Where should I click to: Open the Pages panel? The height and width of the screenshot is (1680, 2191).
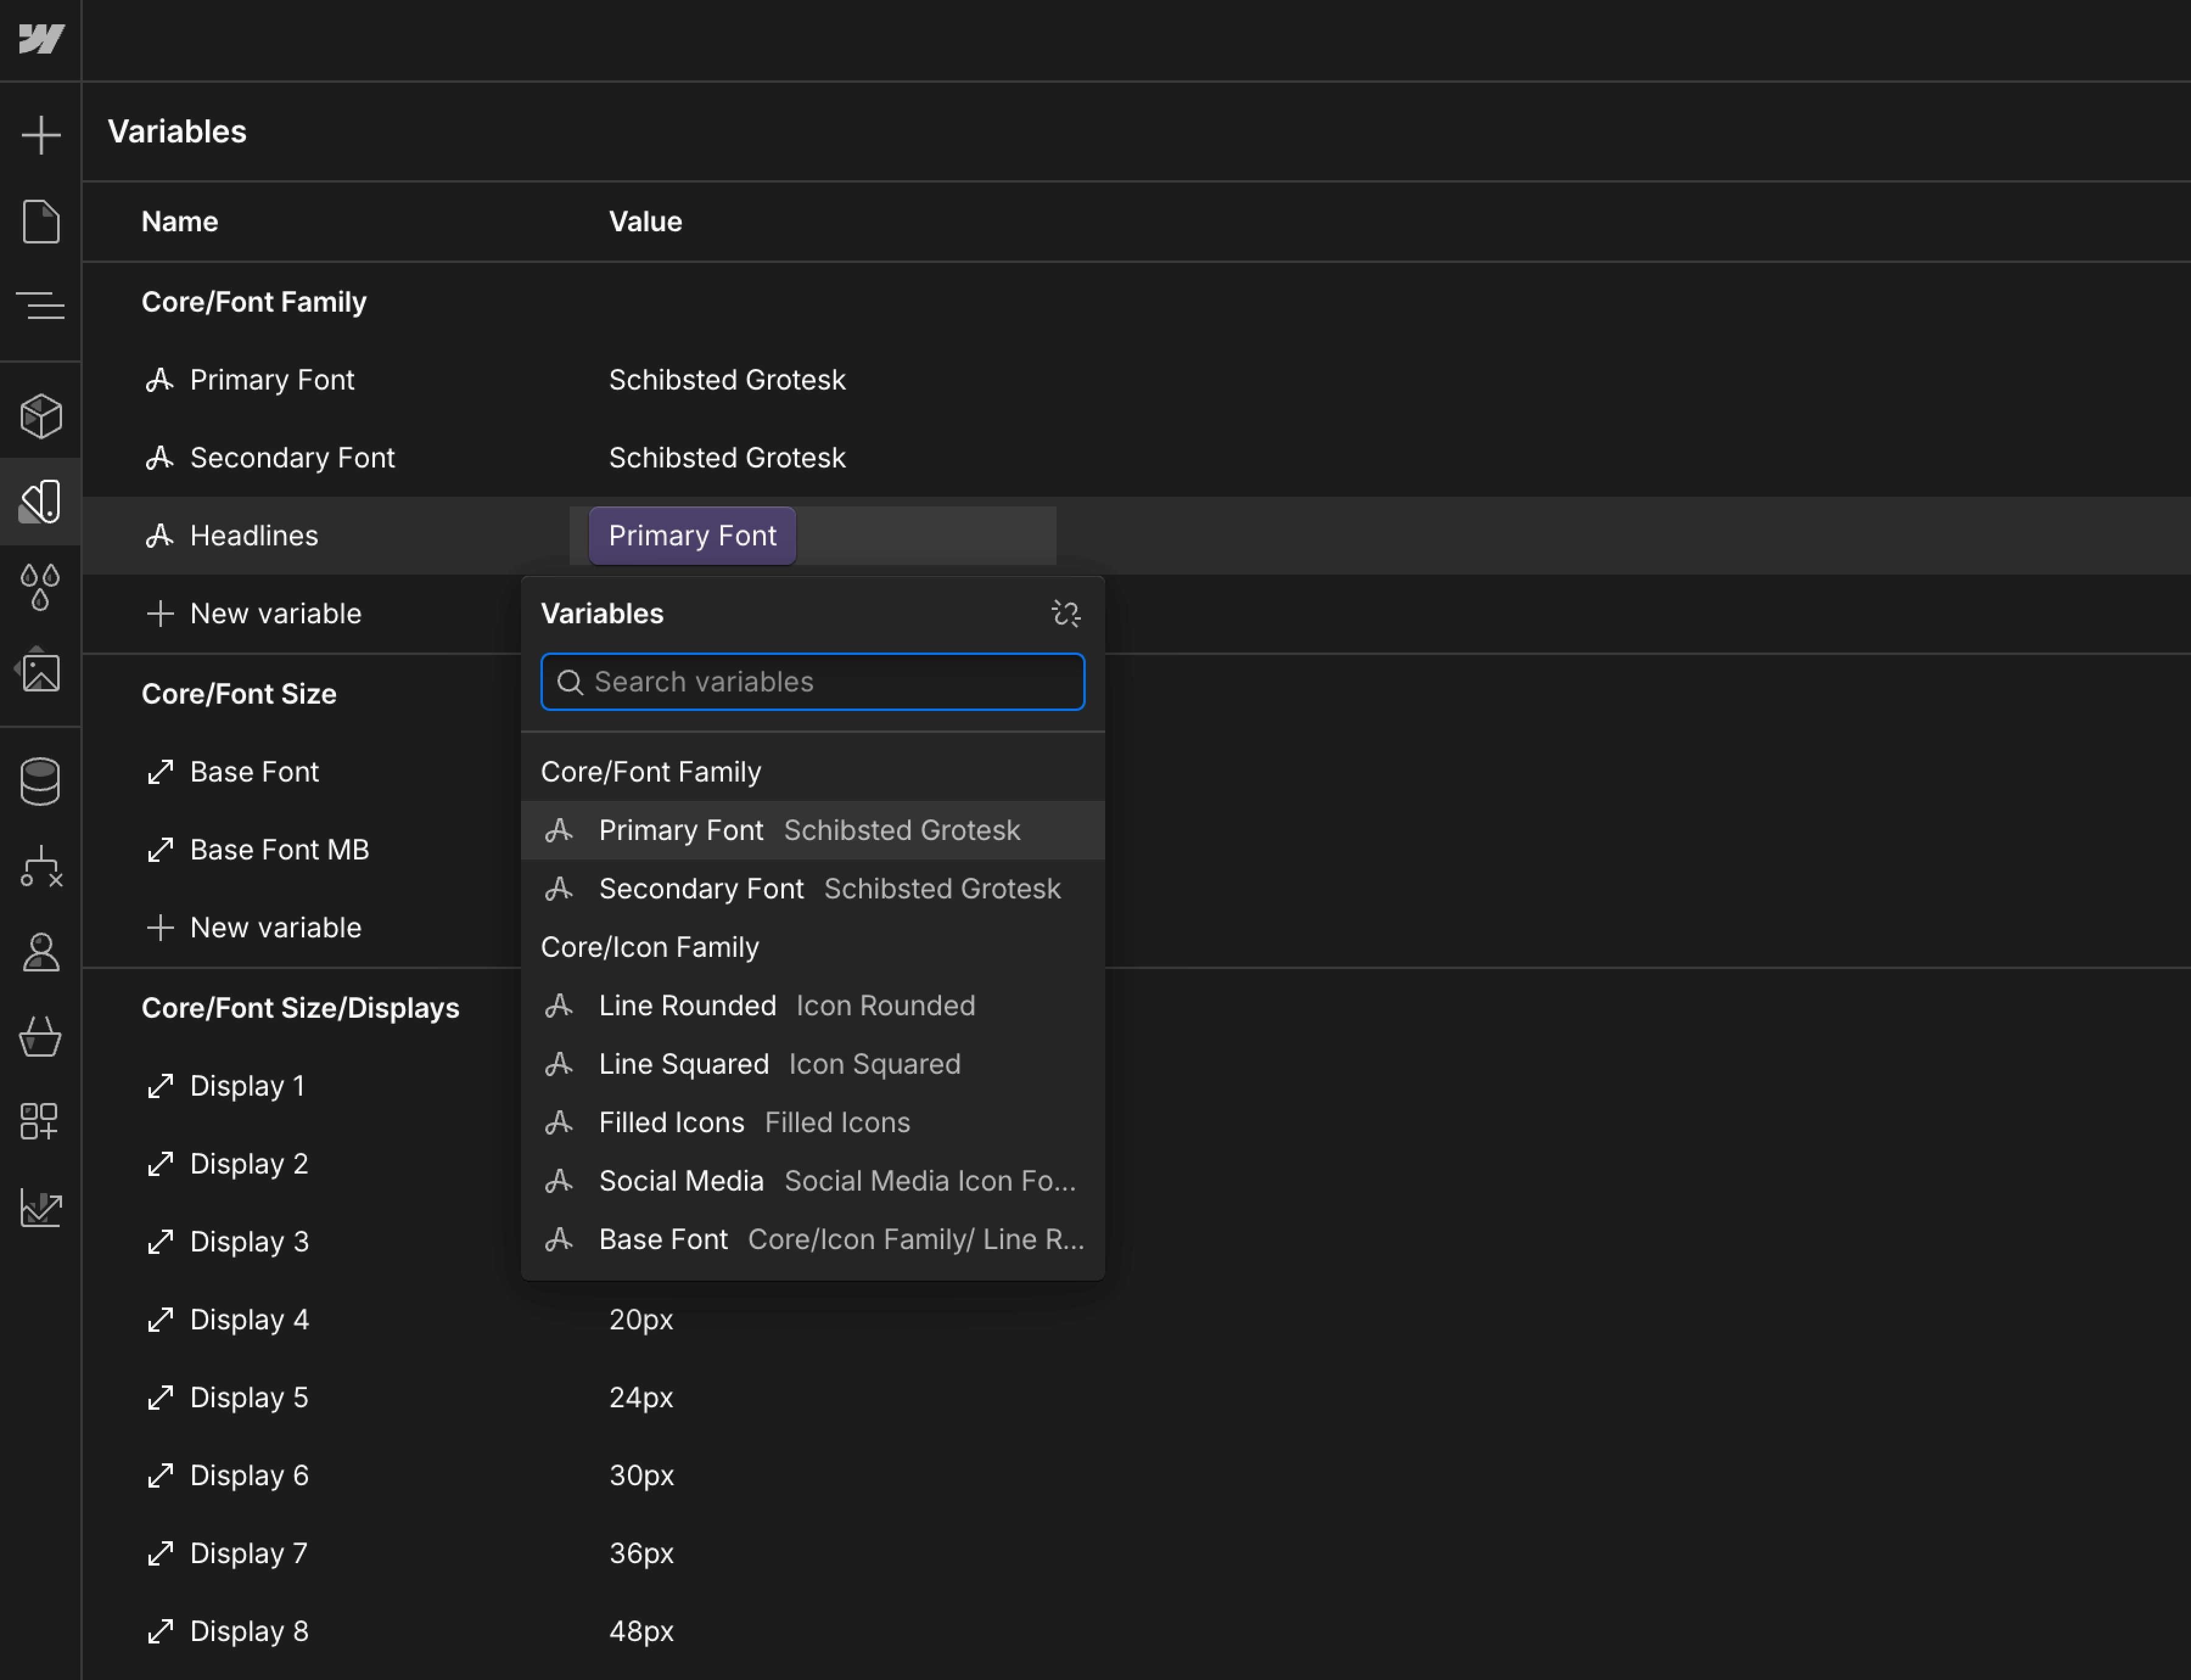[x=40, y=221]
